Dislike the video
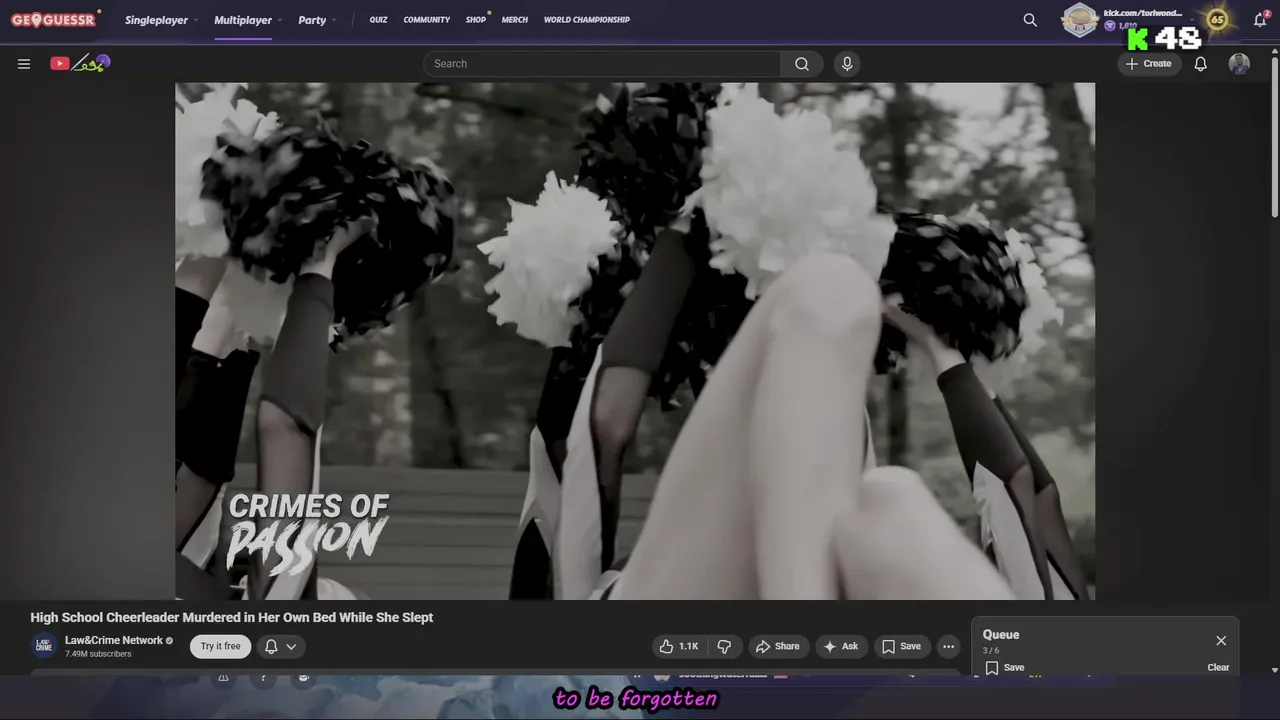This screenshot has width=1280, height=720. coord(724,646)
